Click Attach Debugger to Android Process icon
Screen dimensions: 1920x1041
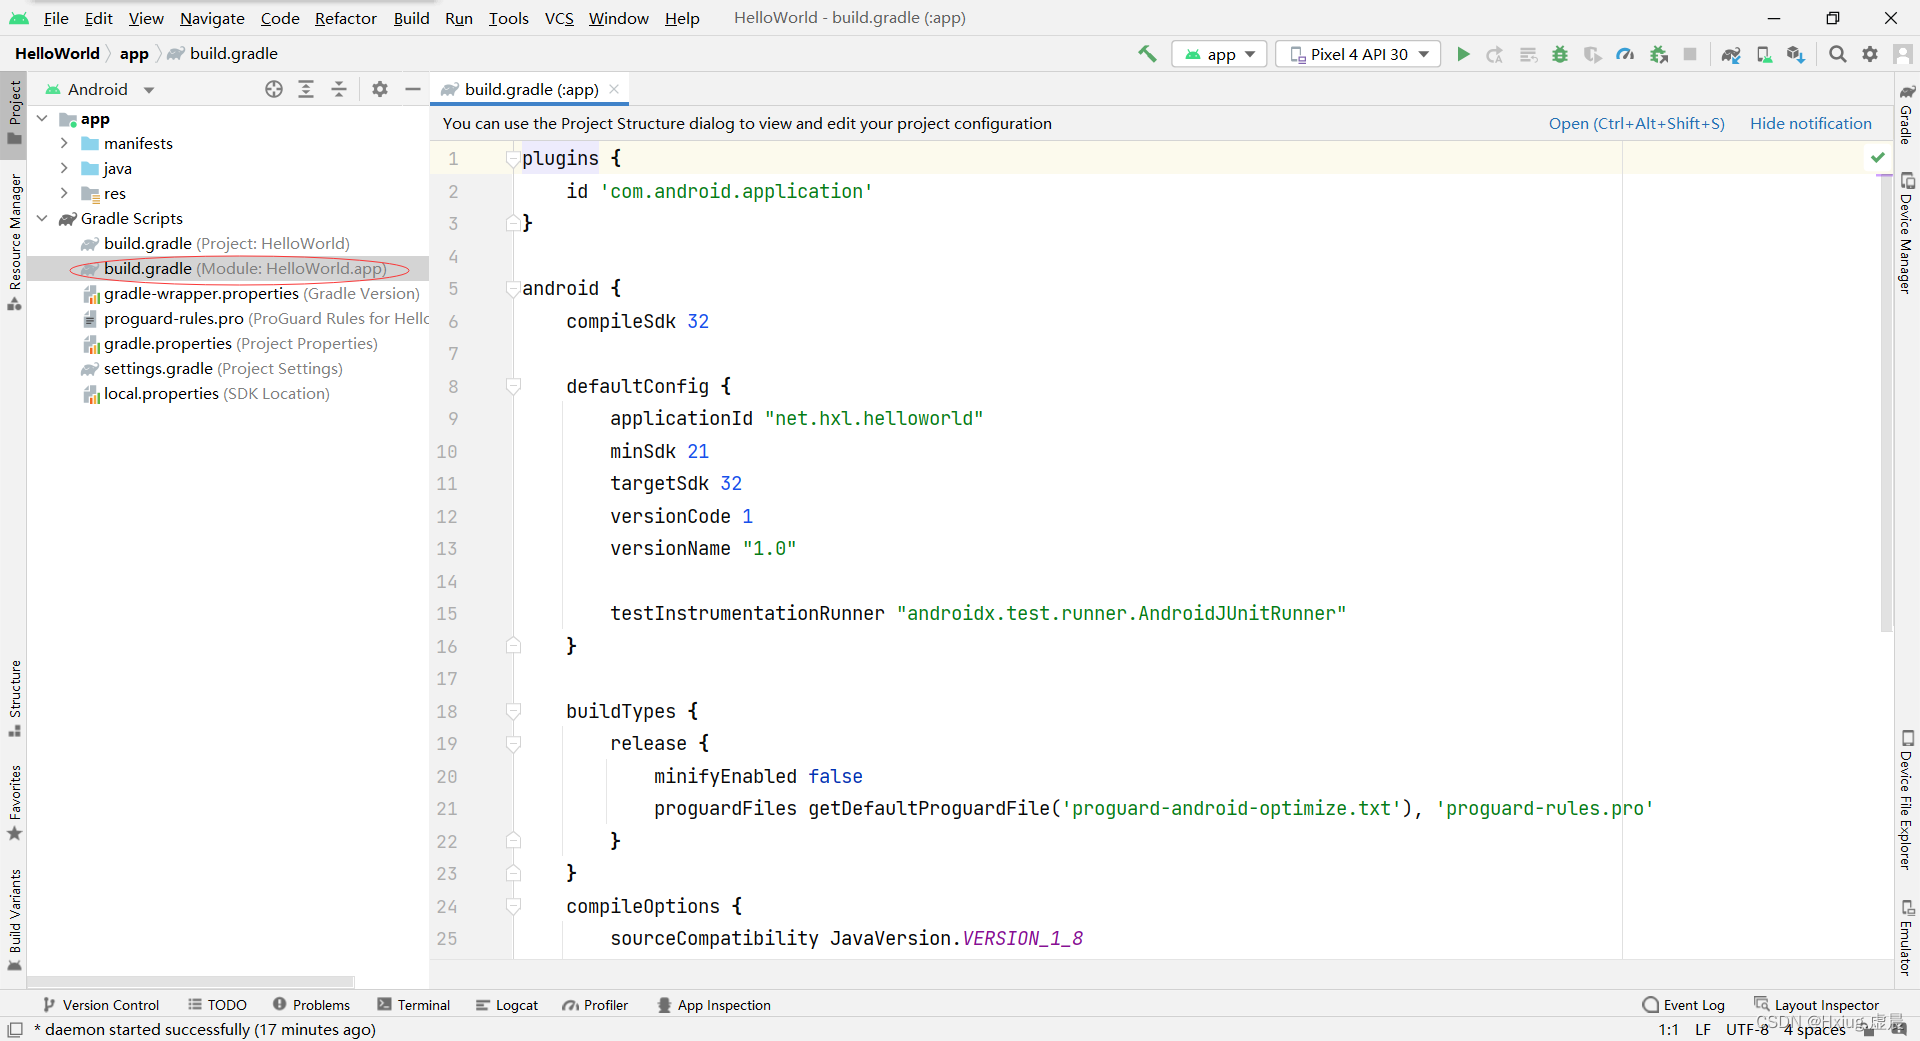pyautogui.click(x=1659, y=54)
